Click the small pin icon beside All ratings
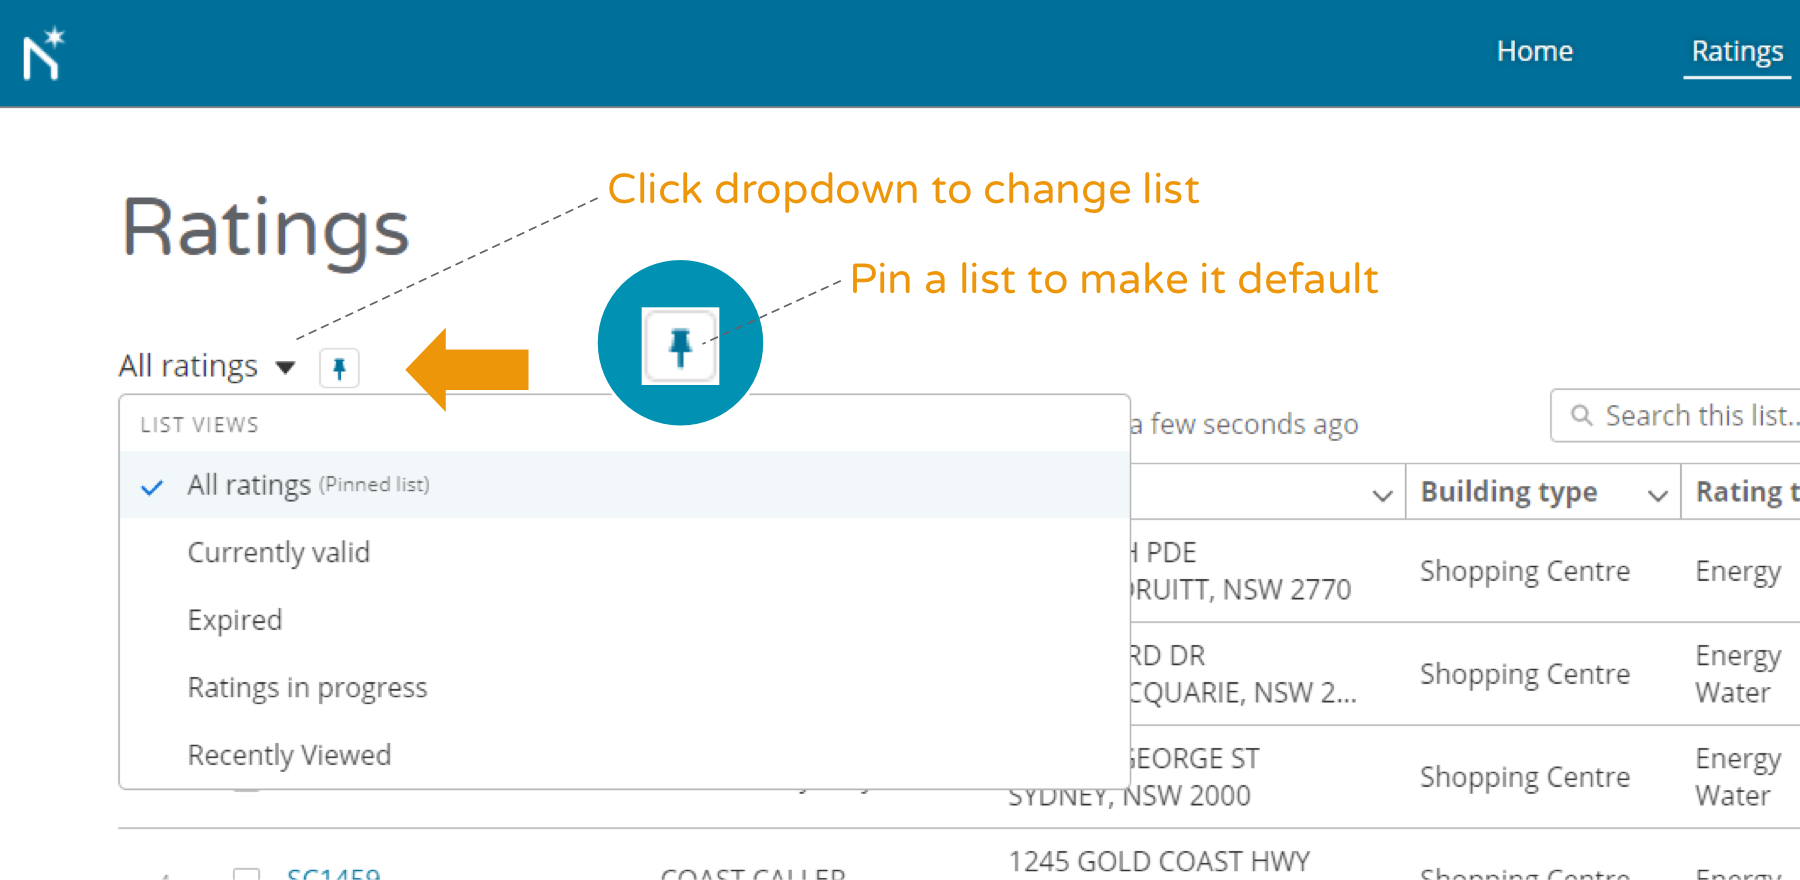Viewport: 1800px width, 880px height. click(339, 368)
